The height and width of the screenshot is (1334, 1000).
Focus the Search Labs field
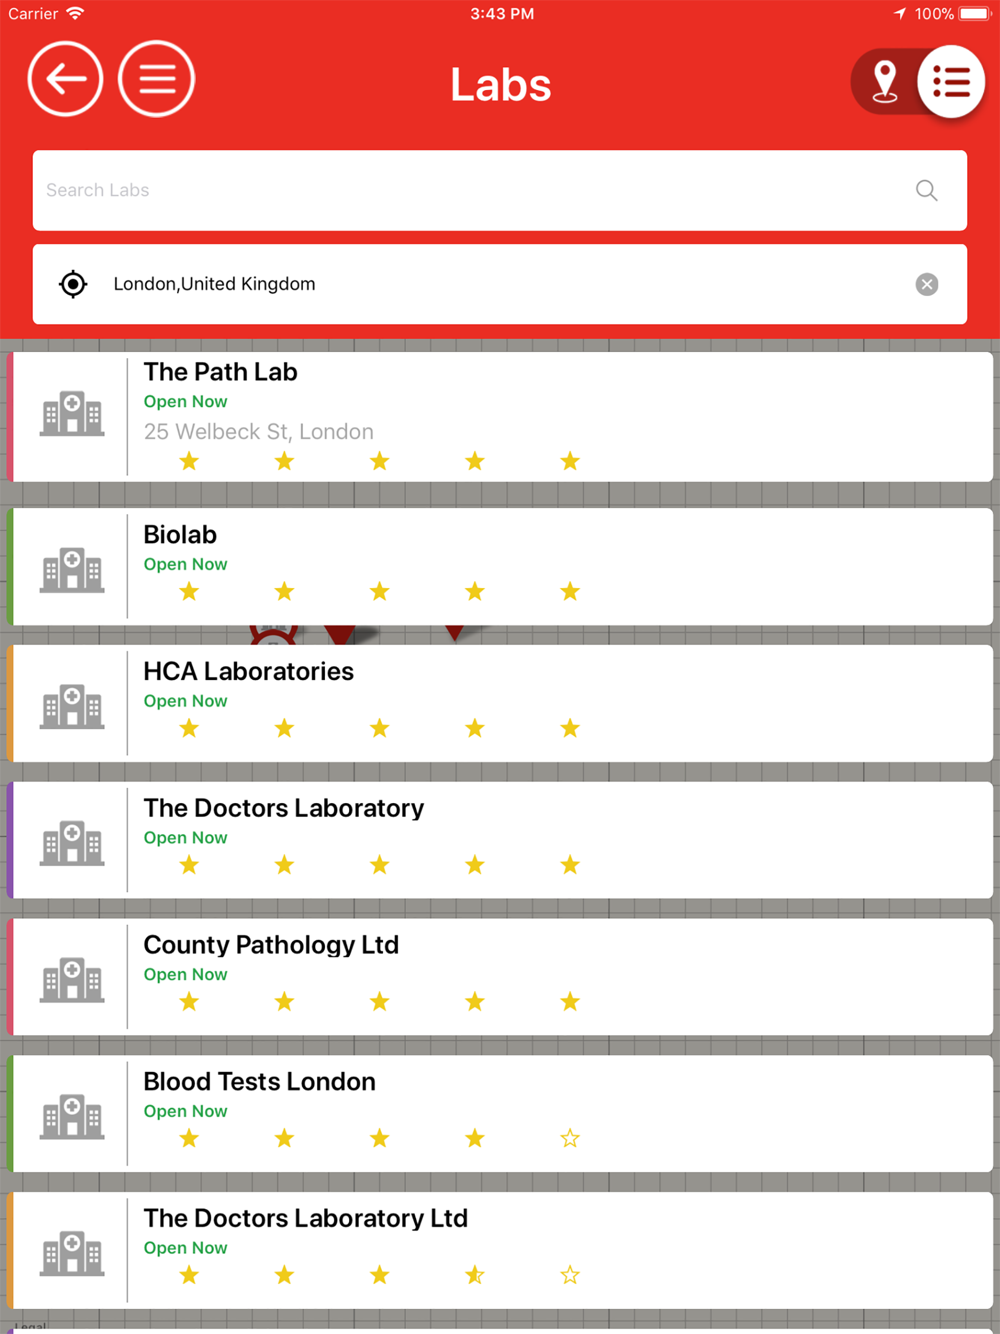click(500, 190)
